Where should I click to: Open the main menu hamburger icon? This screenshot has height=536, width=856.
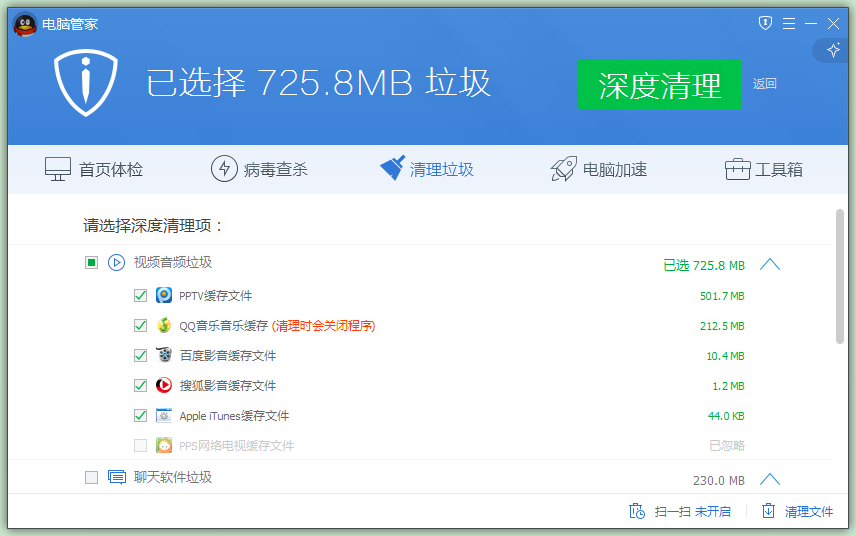[x=789, y=23]
